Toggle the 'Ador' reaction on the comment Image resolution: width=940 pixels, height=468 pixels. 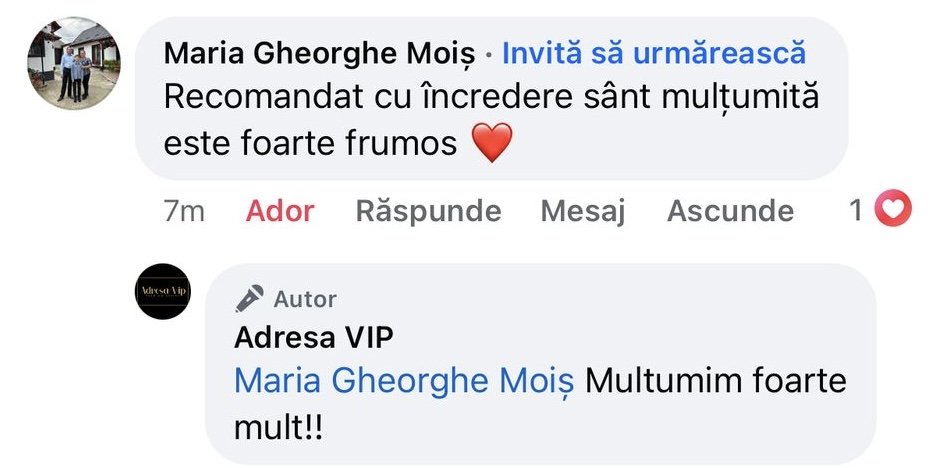pos(280,211)
